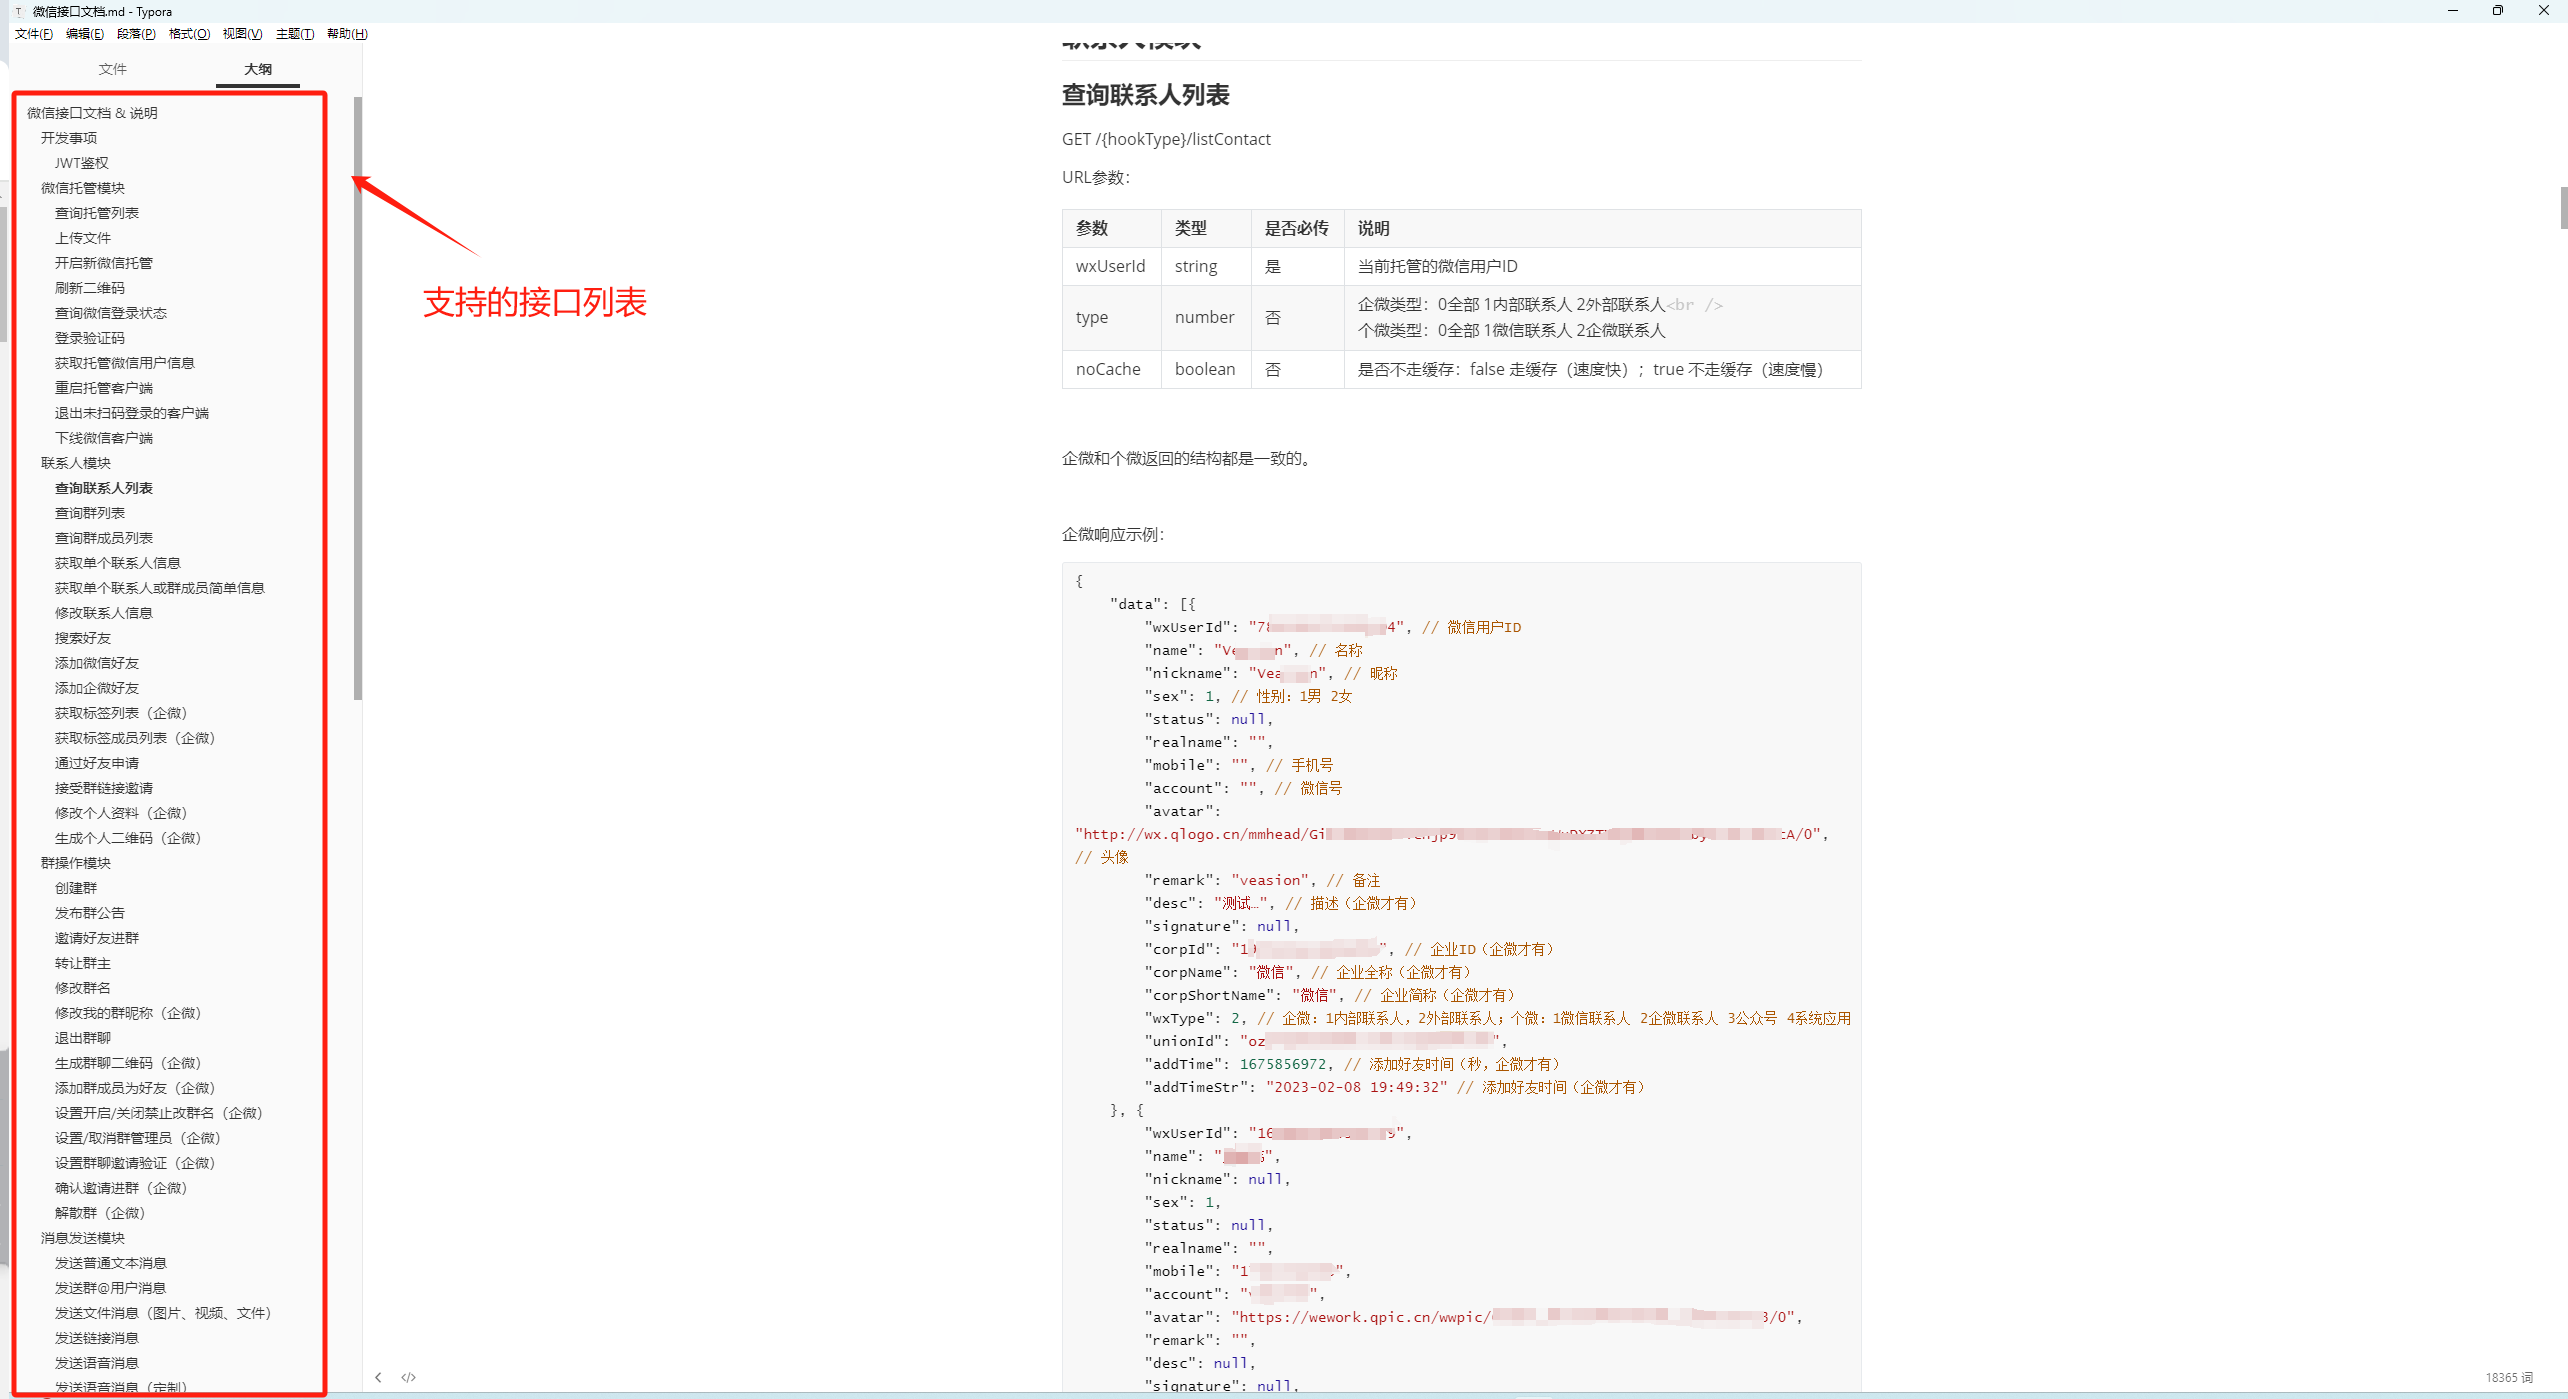Click the 18365 词 word count
The height and width of the screenshot is (1399, 2568).
[2508, 1377]
